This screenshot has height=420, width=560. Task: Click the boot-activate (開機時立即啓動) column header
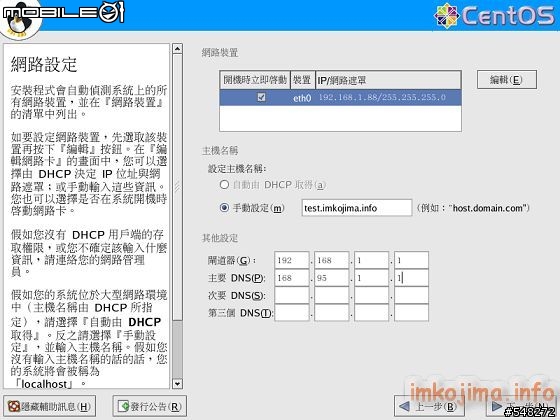(x=255, y=80)
